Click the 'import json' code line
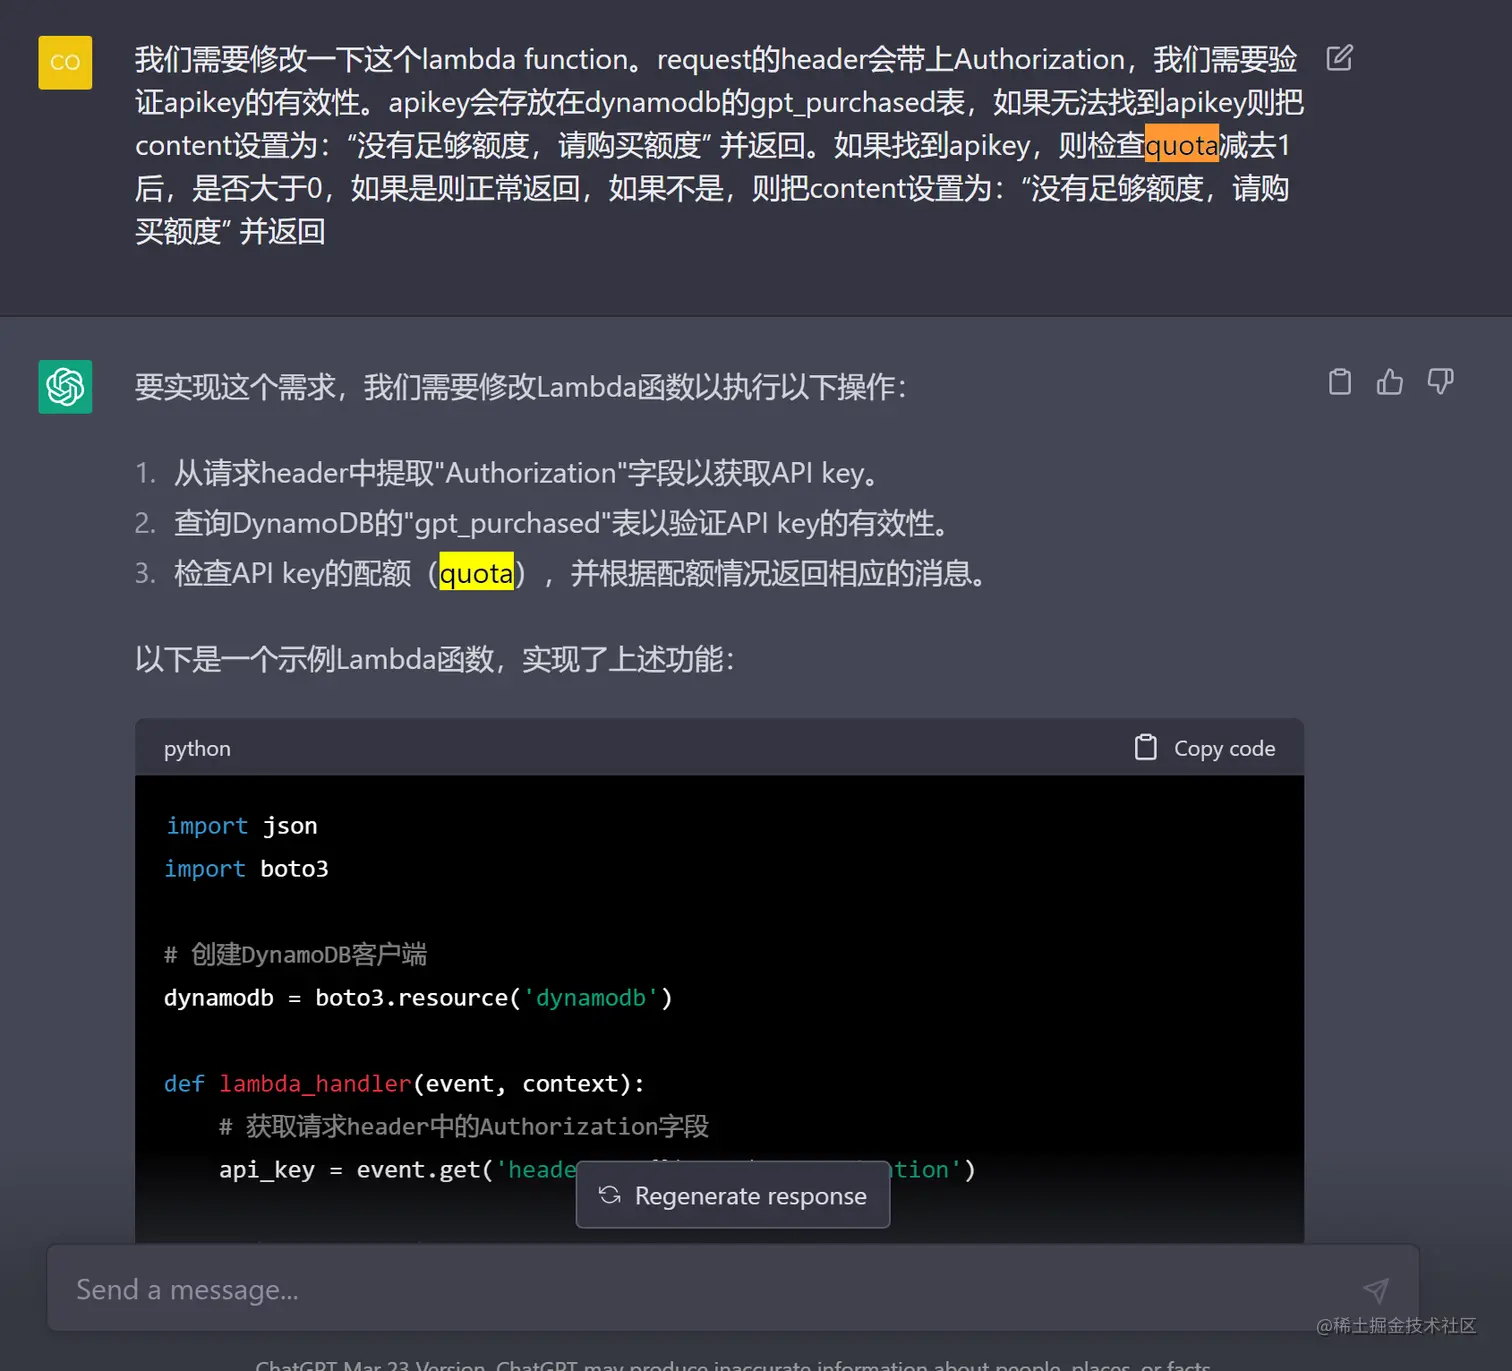The height and width of the screenshot is (1371, 1512). pyautogui.click(x=242, y=826)
